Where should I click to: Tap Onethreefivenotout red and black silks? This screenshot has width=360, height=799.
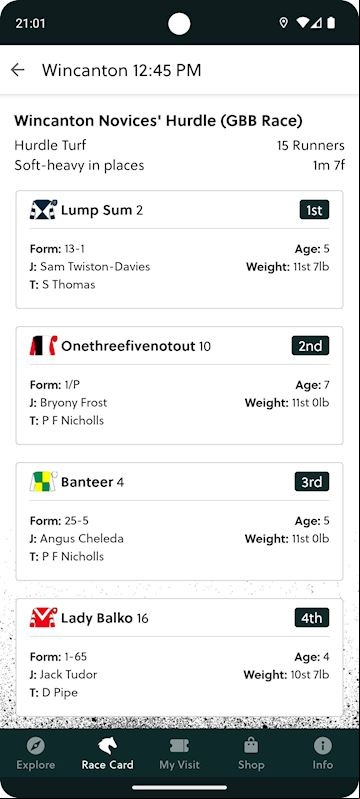coord(43,346)
